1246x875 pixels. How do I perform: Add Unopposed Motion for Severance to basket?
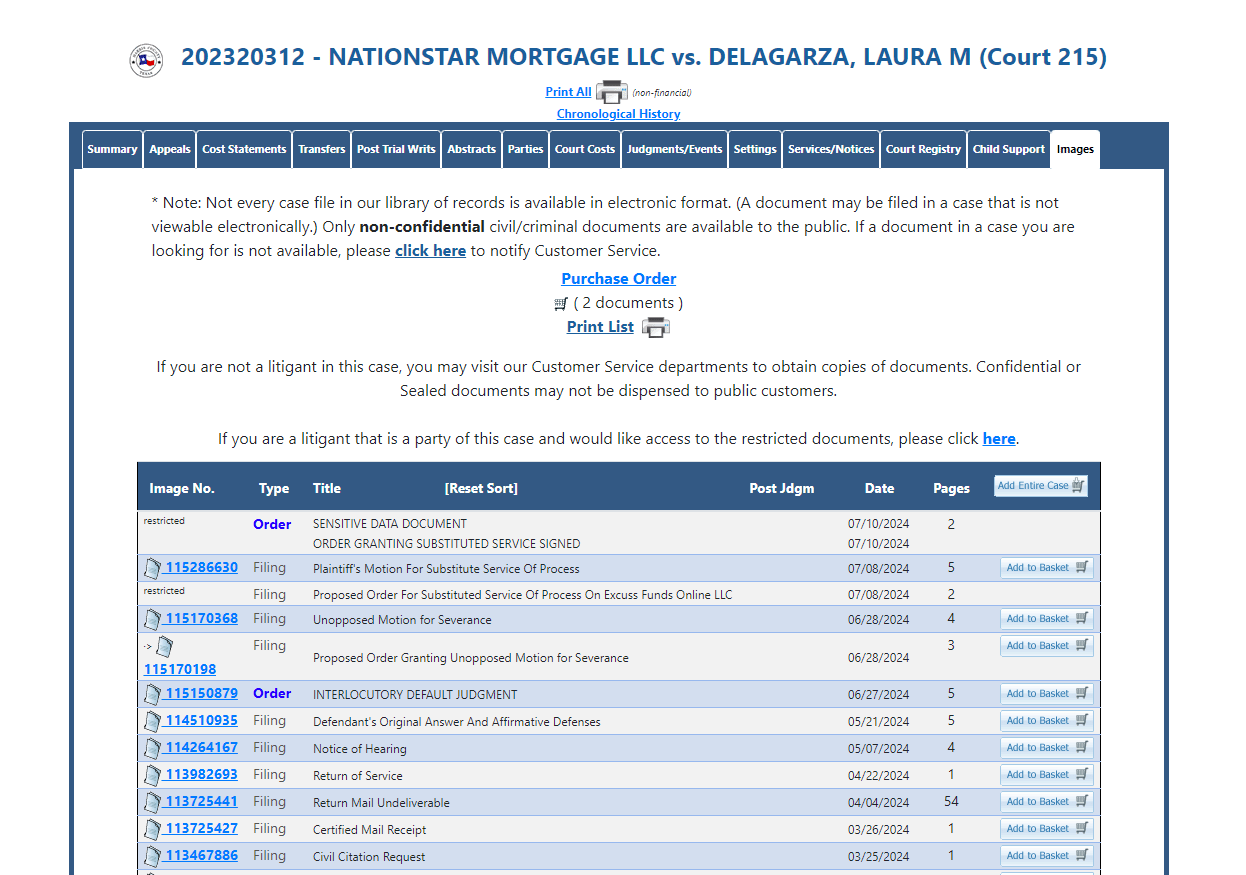pyautogui.click(x=1047, y=619)
